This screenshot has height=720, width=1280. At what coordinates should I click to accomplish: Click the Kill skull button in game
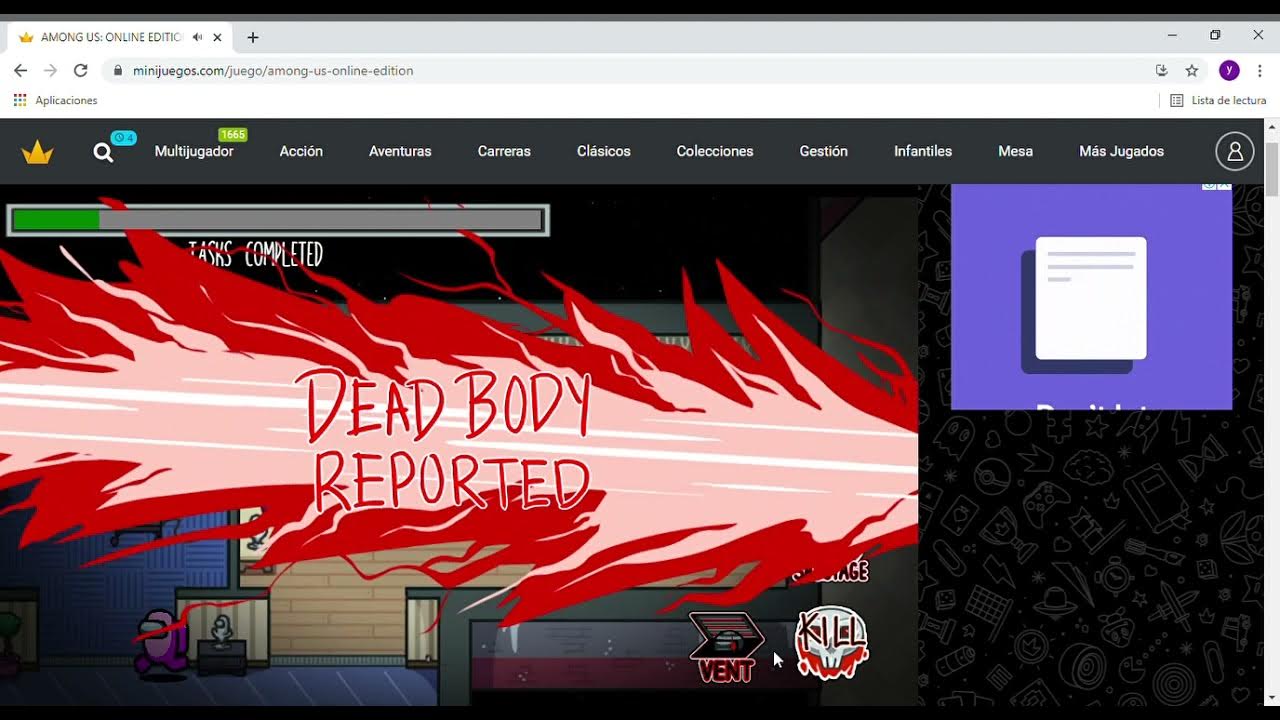tap(831, 643)
